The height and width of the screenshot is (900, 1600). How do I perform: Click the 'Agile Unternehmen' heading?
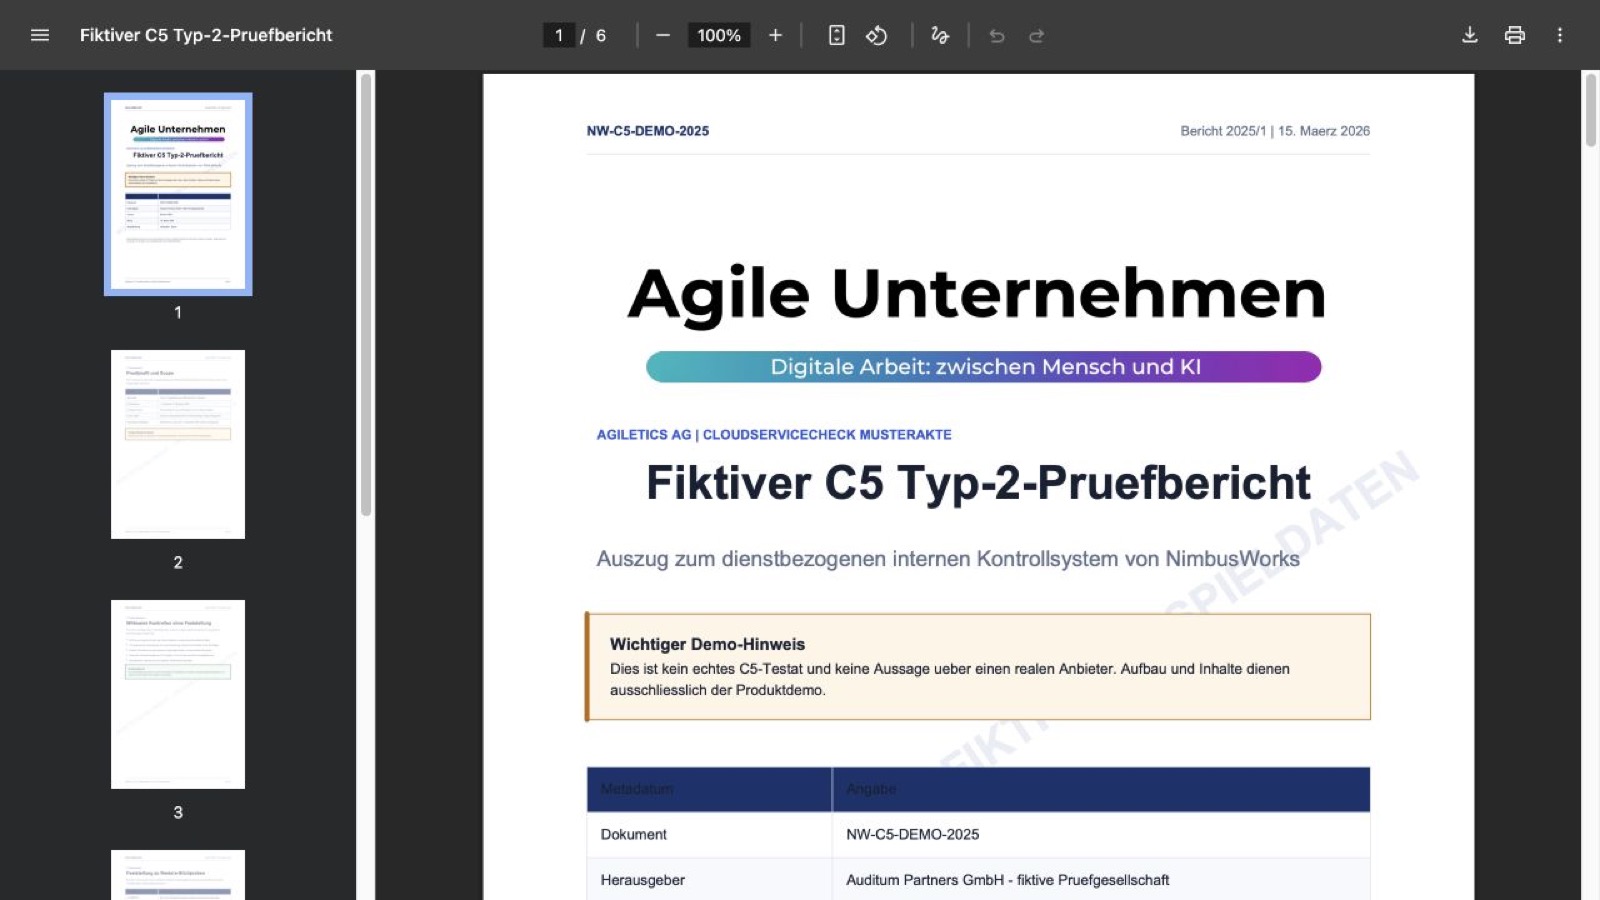977,294
